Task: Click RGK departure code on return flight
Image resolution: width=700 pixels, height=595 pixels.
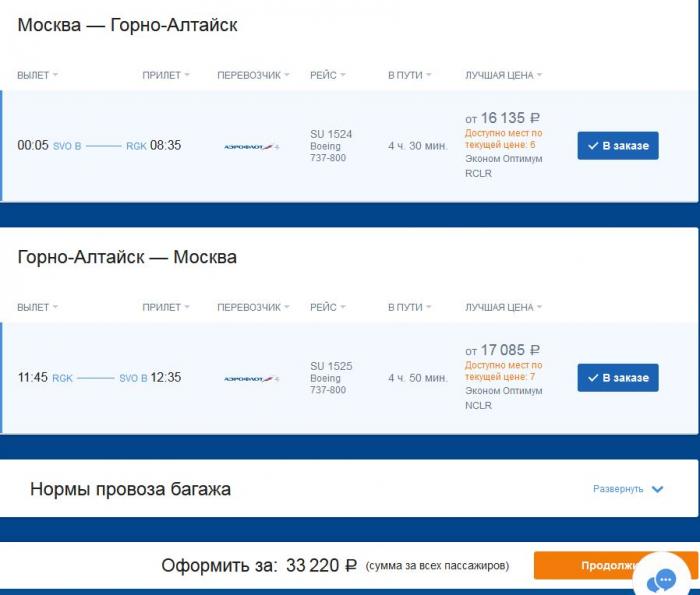Action: tap(62, 378)
